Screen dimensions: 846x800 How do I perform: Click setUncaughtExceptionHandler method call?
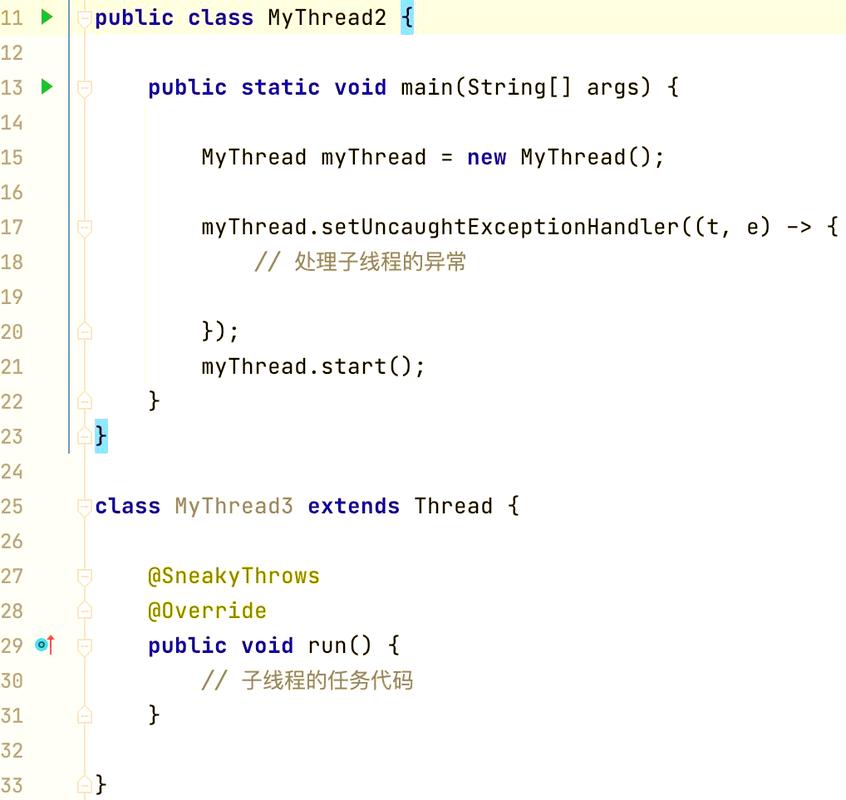pos(500,227)
